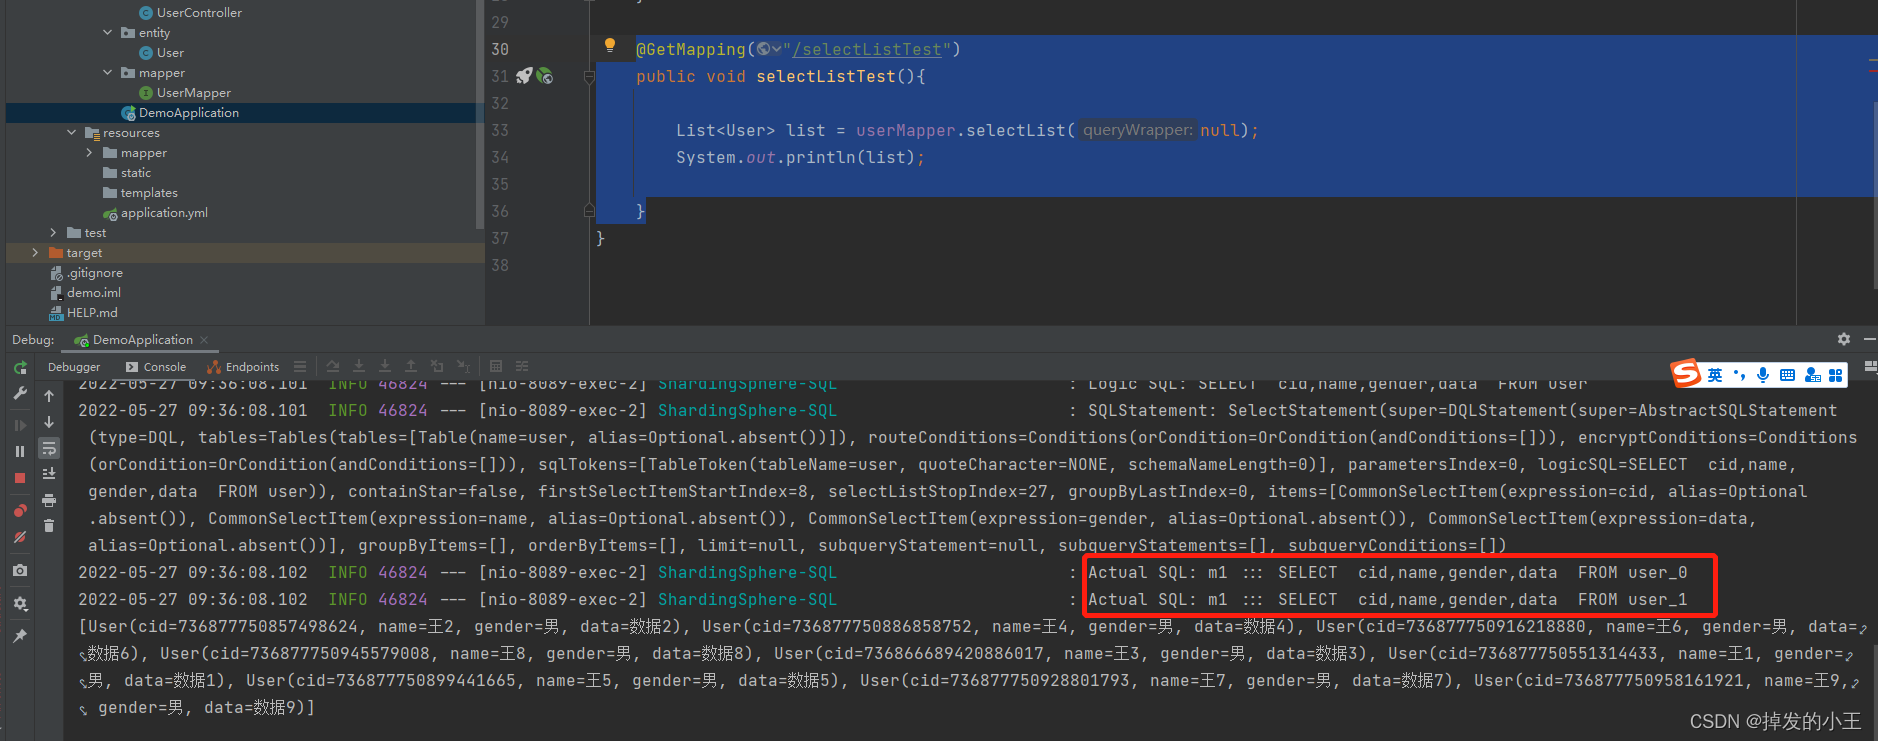The height and width of the screenshot is (741, 1878).
Task: Open the Debug panel gear options
Action: [1844, 339]
